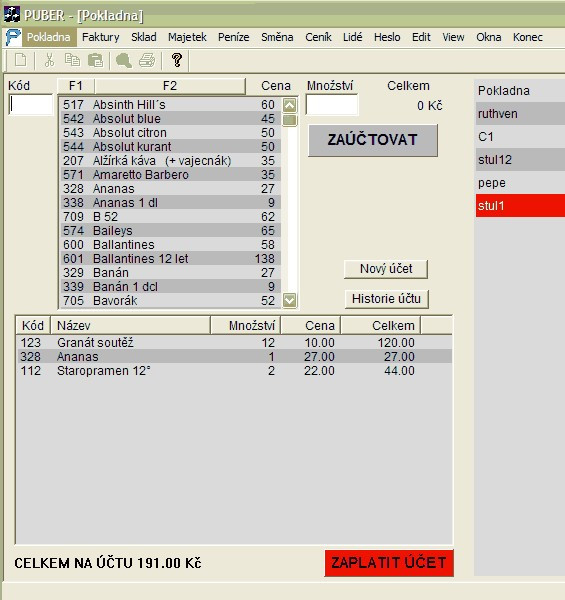
Task: Click the Printer toolbar icon
Action: (147, 60)
